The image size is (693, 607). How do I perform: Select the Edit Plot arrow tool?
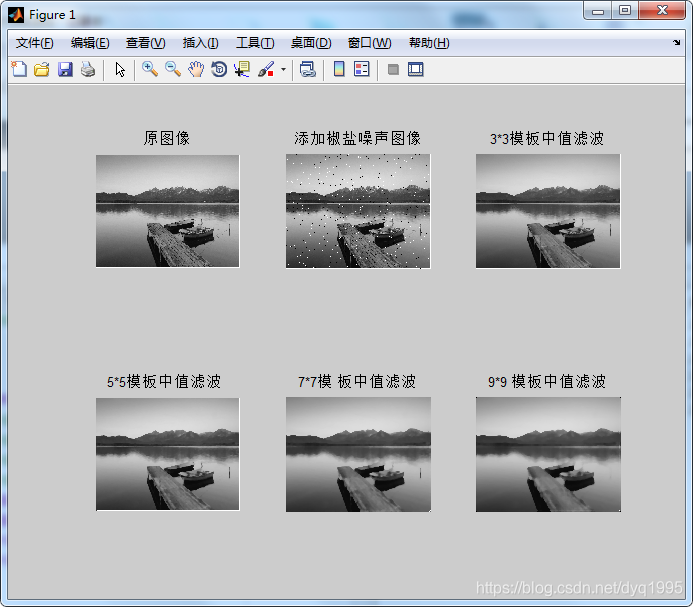tap(120, 69)
